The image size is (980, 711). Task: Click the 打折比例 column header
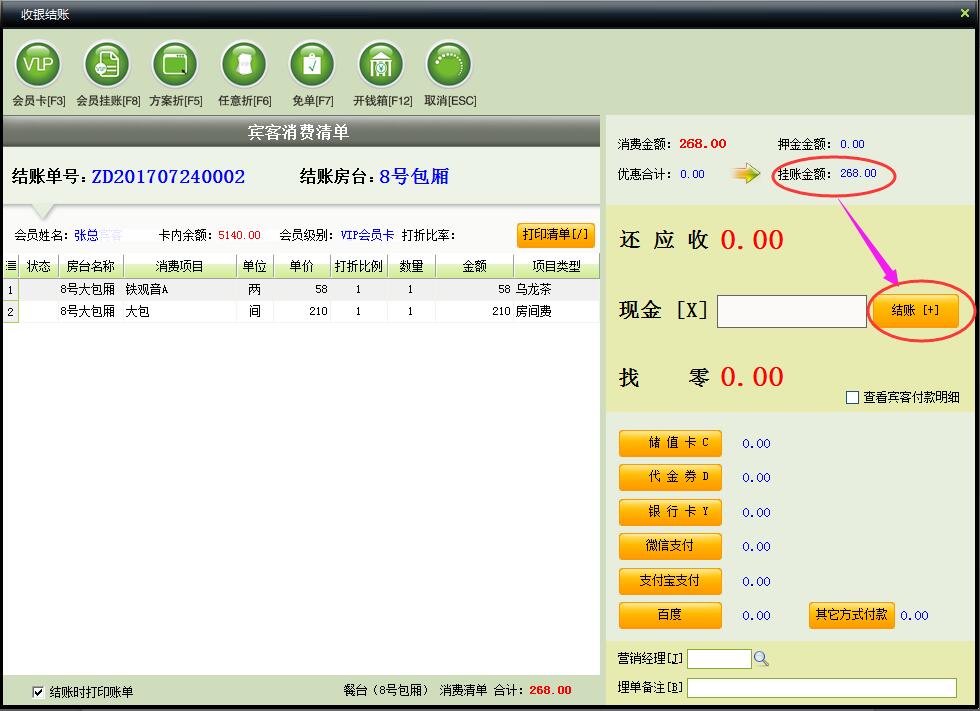[359, 266]
